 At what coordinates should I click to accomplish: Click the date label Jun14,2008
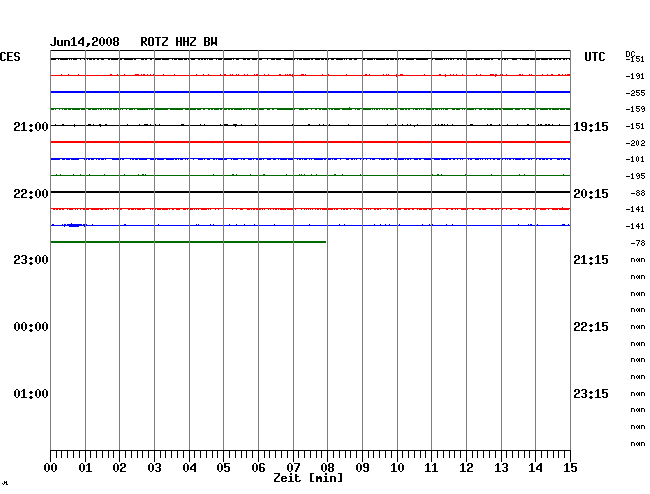click(85, 42)
